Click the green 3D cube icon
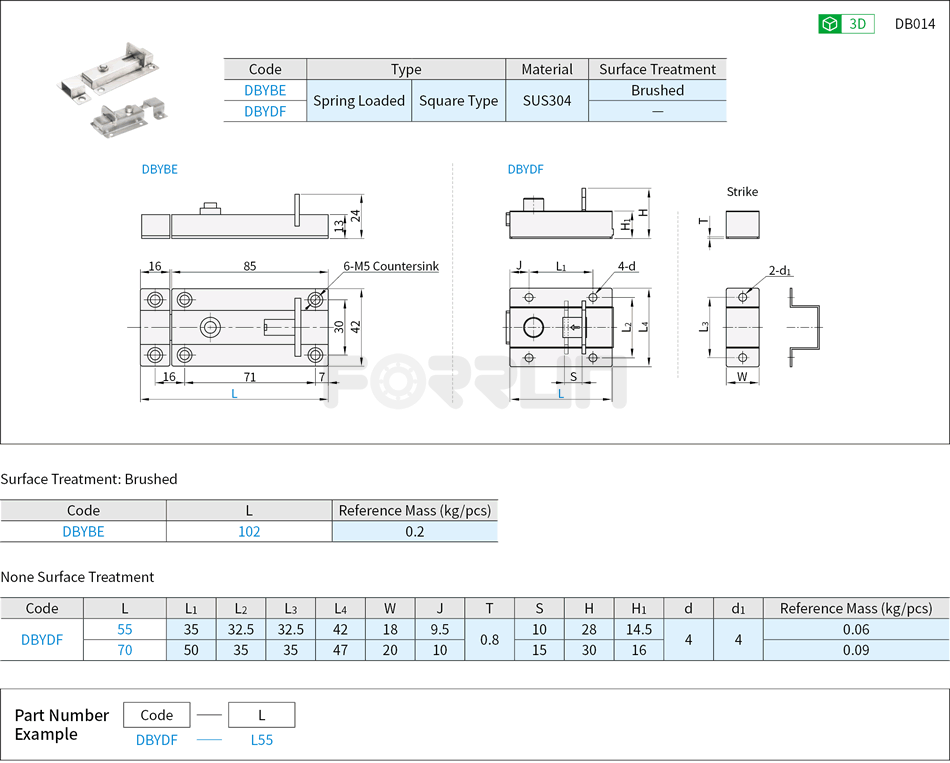This screenshot has height=763, width=950. tap(830, 23)
